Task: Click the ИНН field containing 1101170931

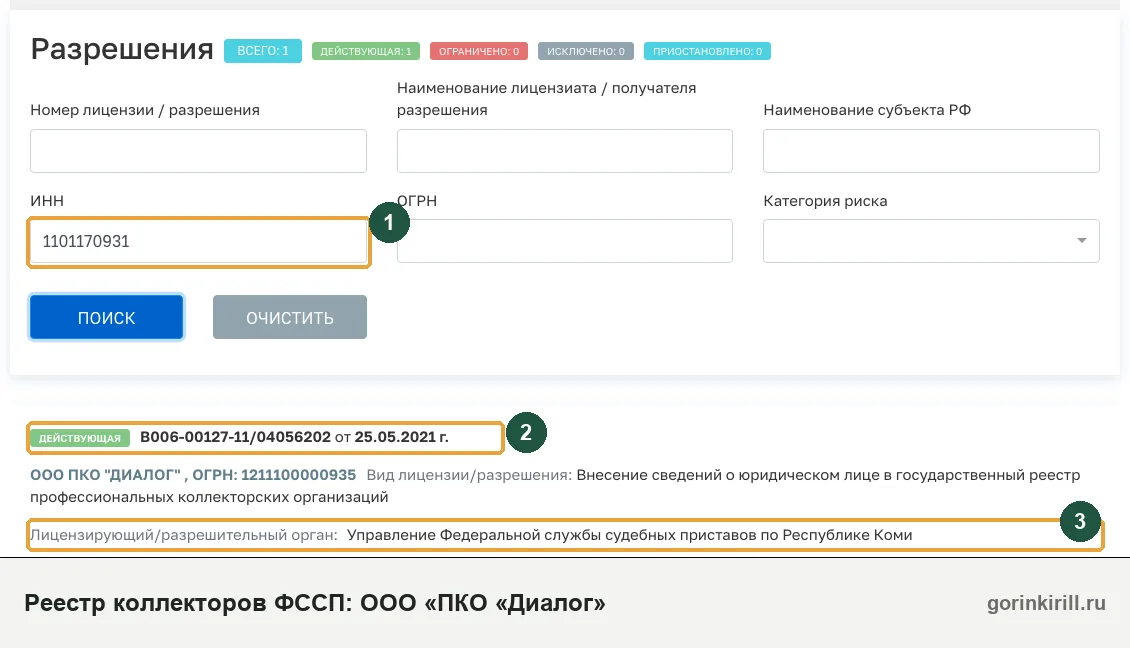Action: click(x=198, y=241)
